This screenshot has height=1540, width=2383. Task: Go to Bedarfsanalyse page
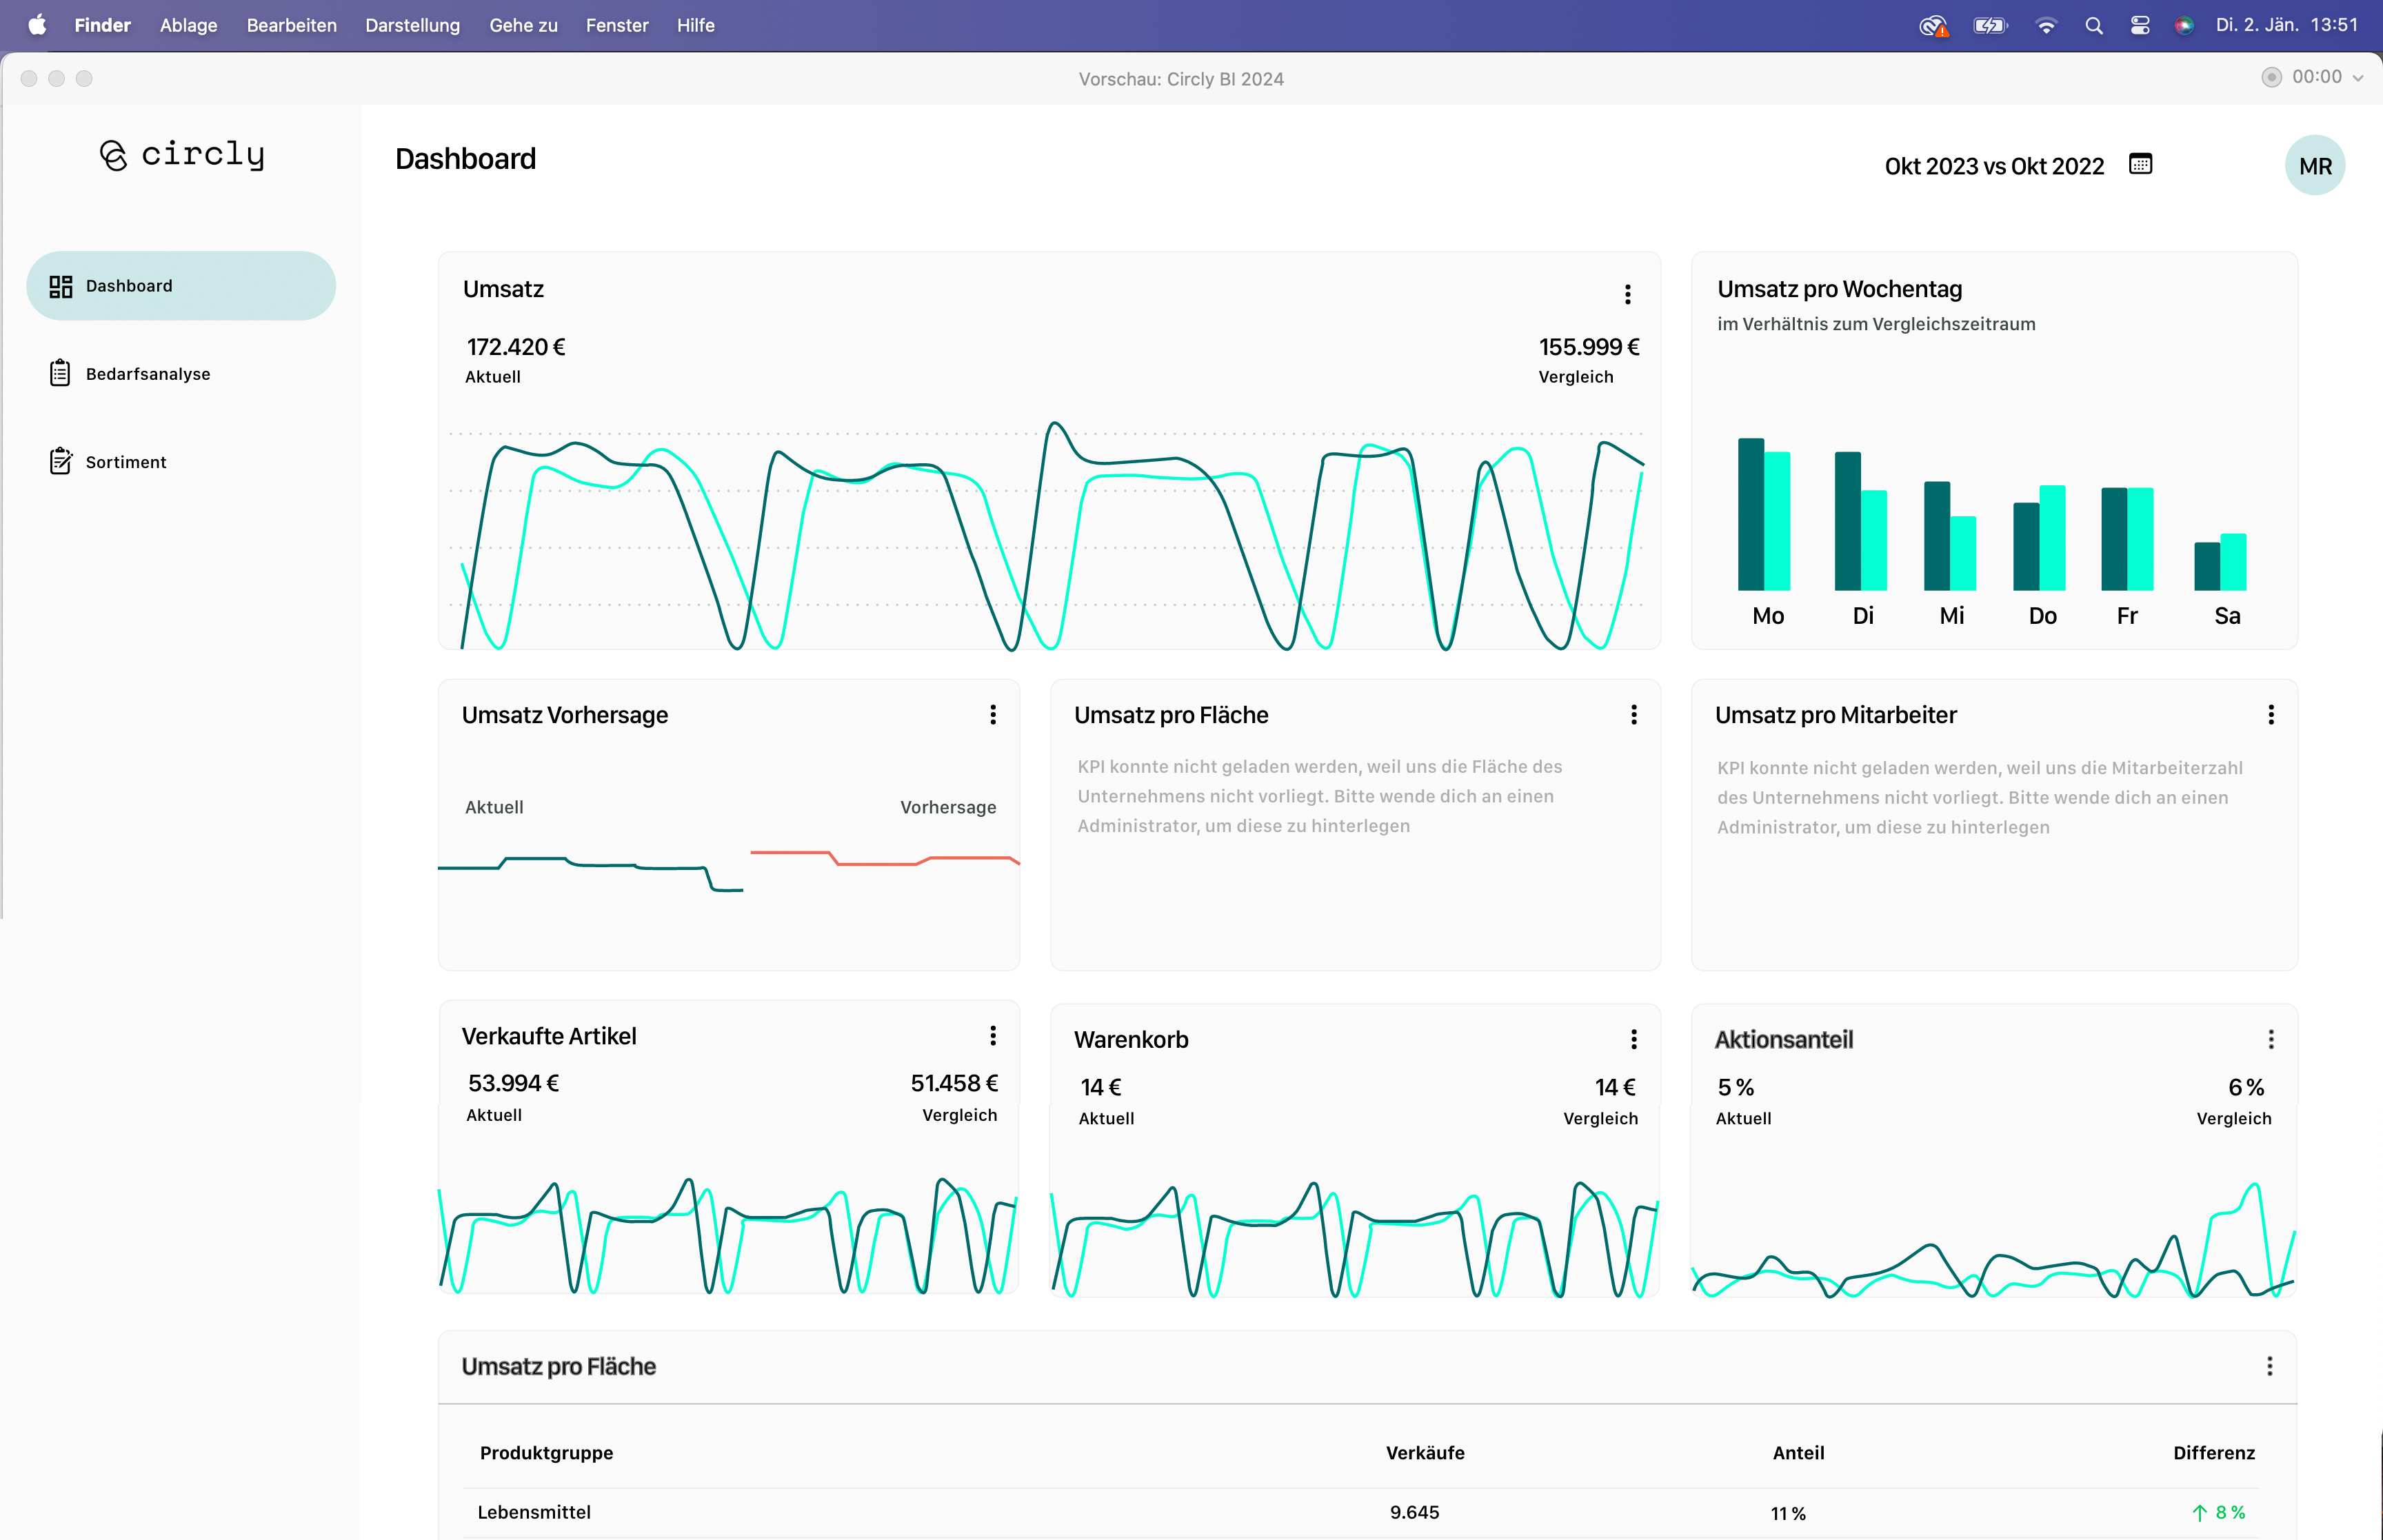click(148, 374)
